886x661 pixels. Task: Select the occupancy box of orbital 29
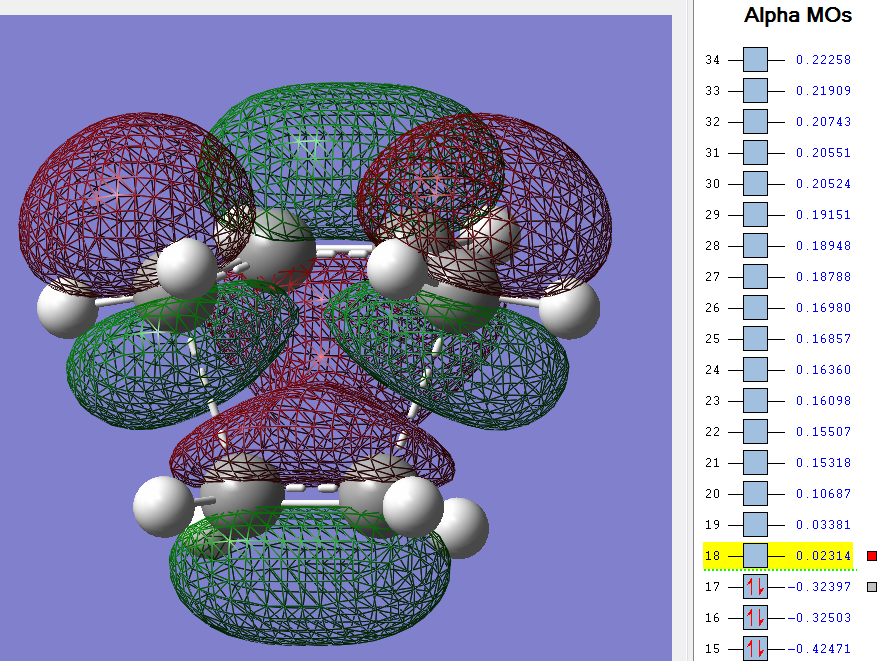(755, 215)
